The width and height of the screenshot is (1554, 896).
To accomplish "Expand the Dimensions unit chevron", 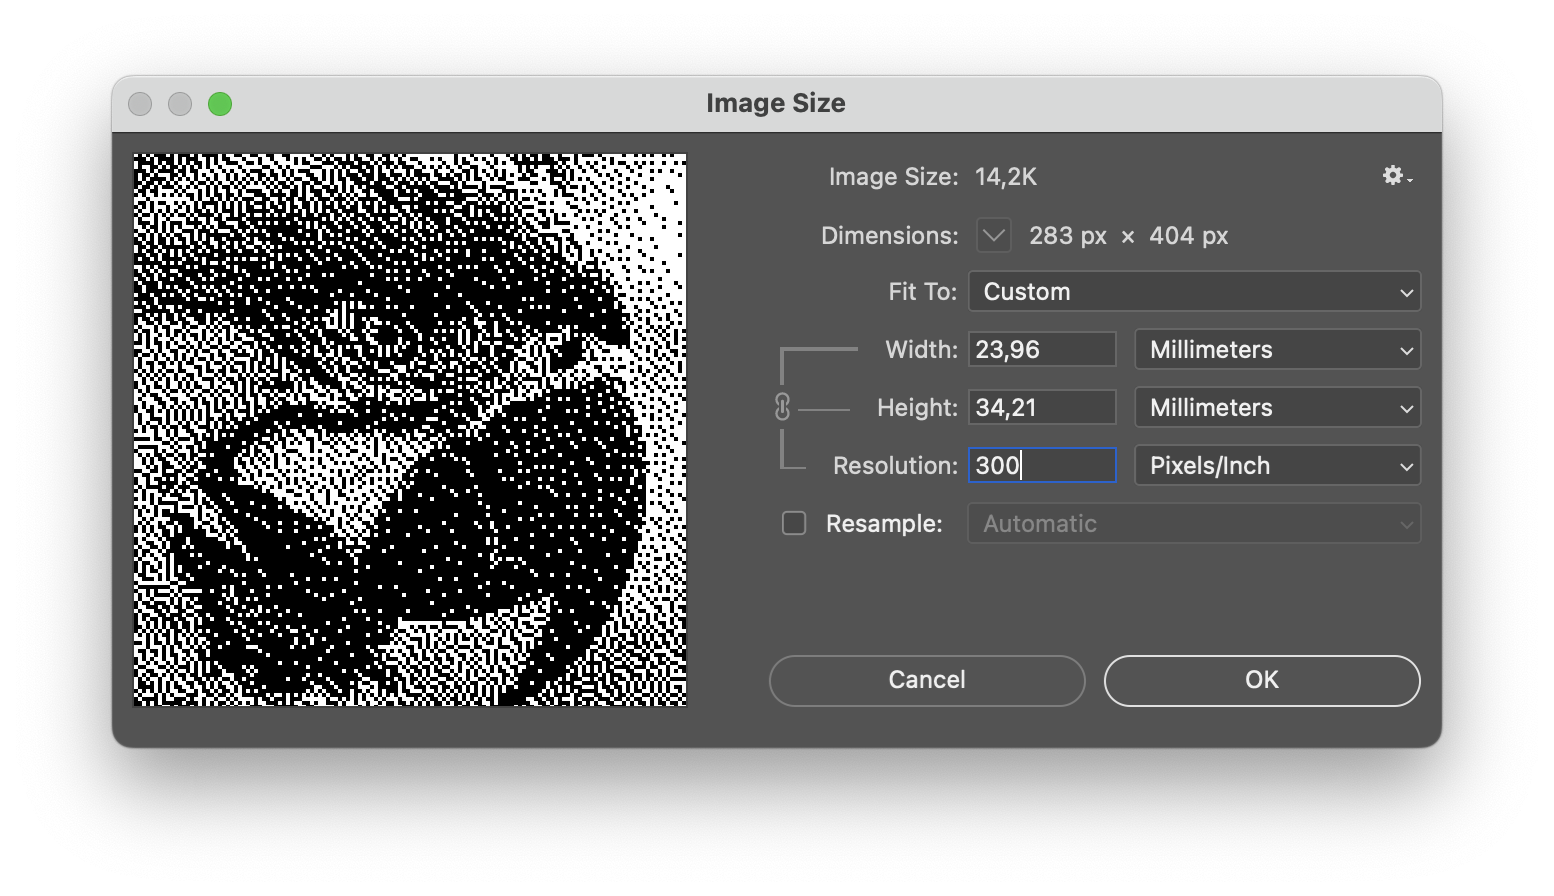I will tap(993, 236).
